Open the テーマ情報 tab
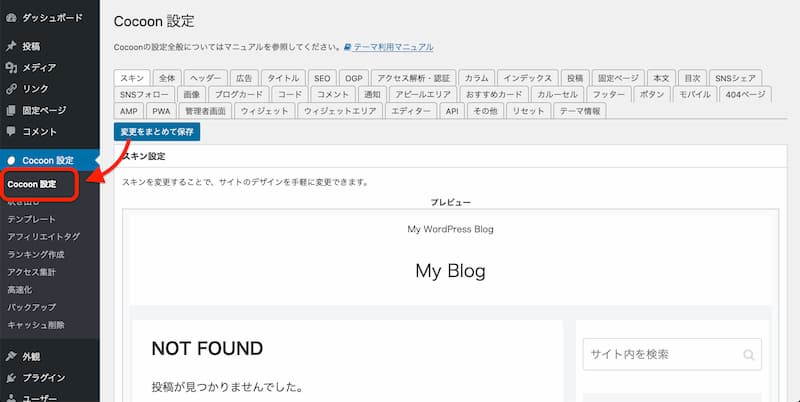The height and width of the screenshot is (402, 800). point(580,111)
